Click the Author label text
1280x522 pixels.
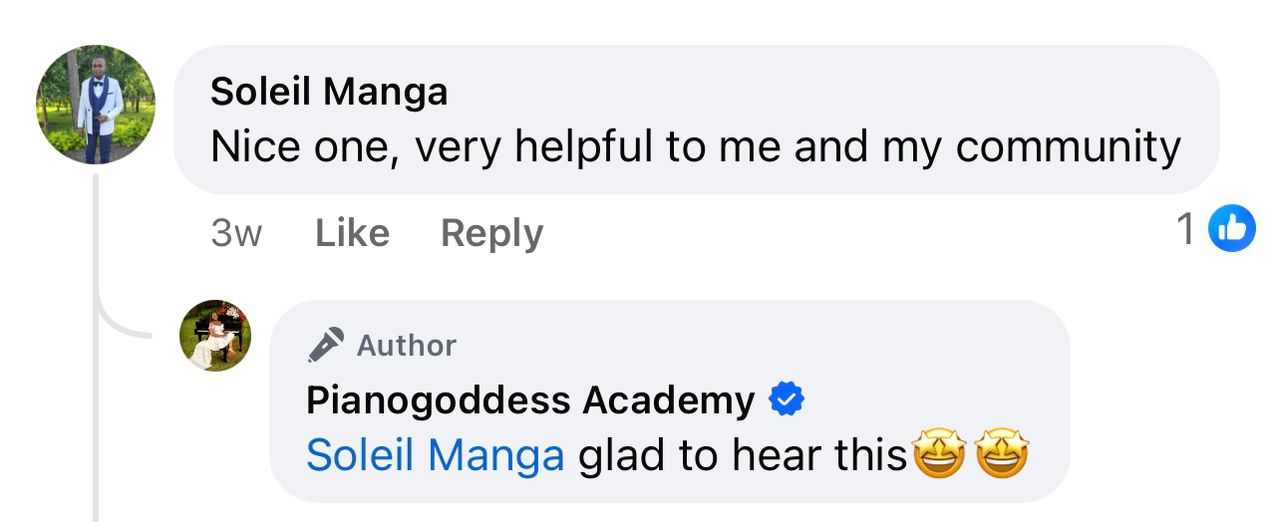click(x=406, y=345)
